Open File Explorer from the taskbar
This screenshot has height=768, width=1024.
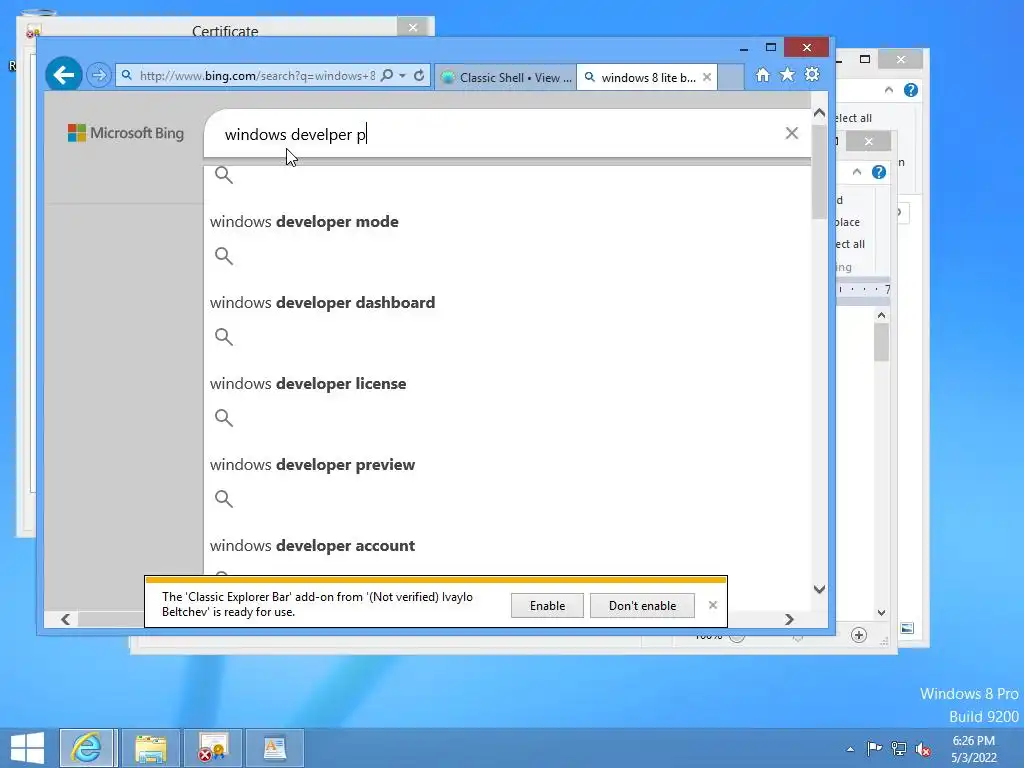151,748
